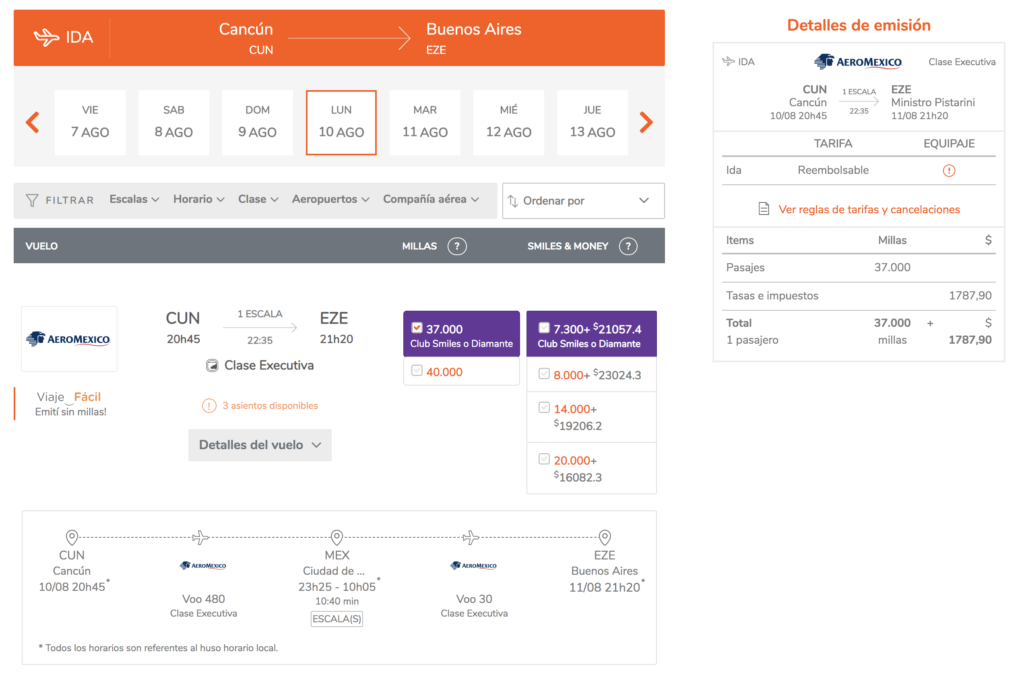Image resolution: width=1024 pixels, height=681 pixels.
Task: Go to previous week of dates arrow
Action: point(33,122)
